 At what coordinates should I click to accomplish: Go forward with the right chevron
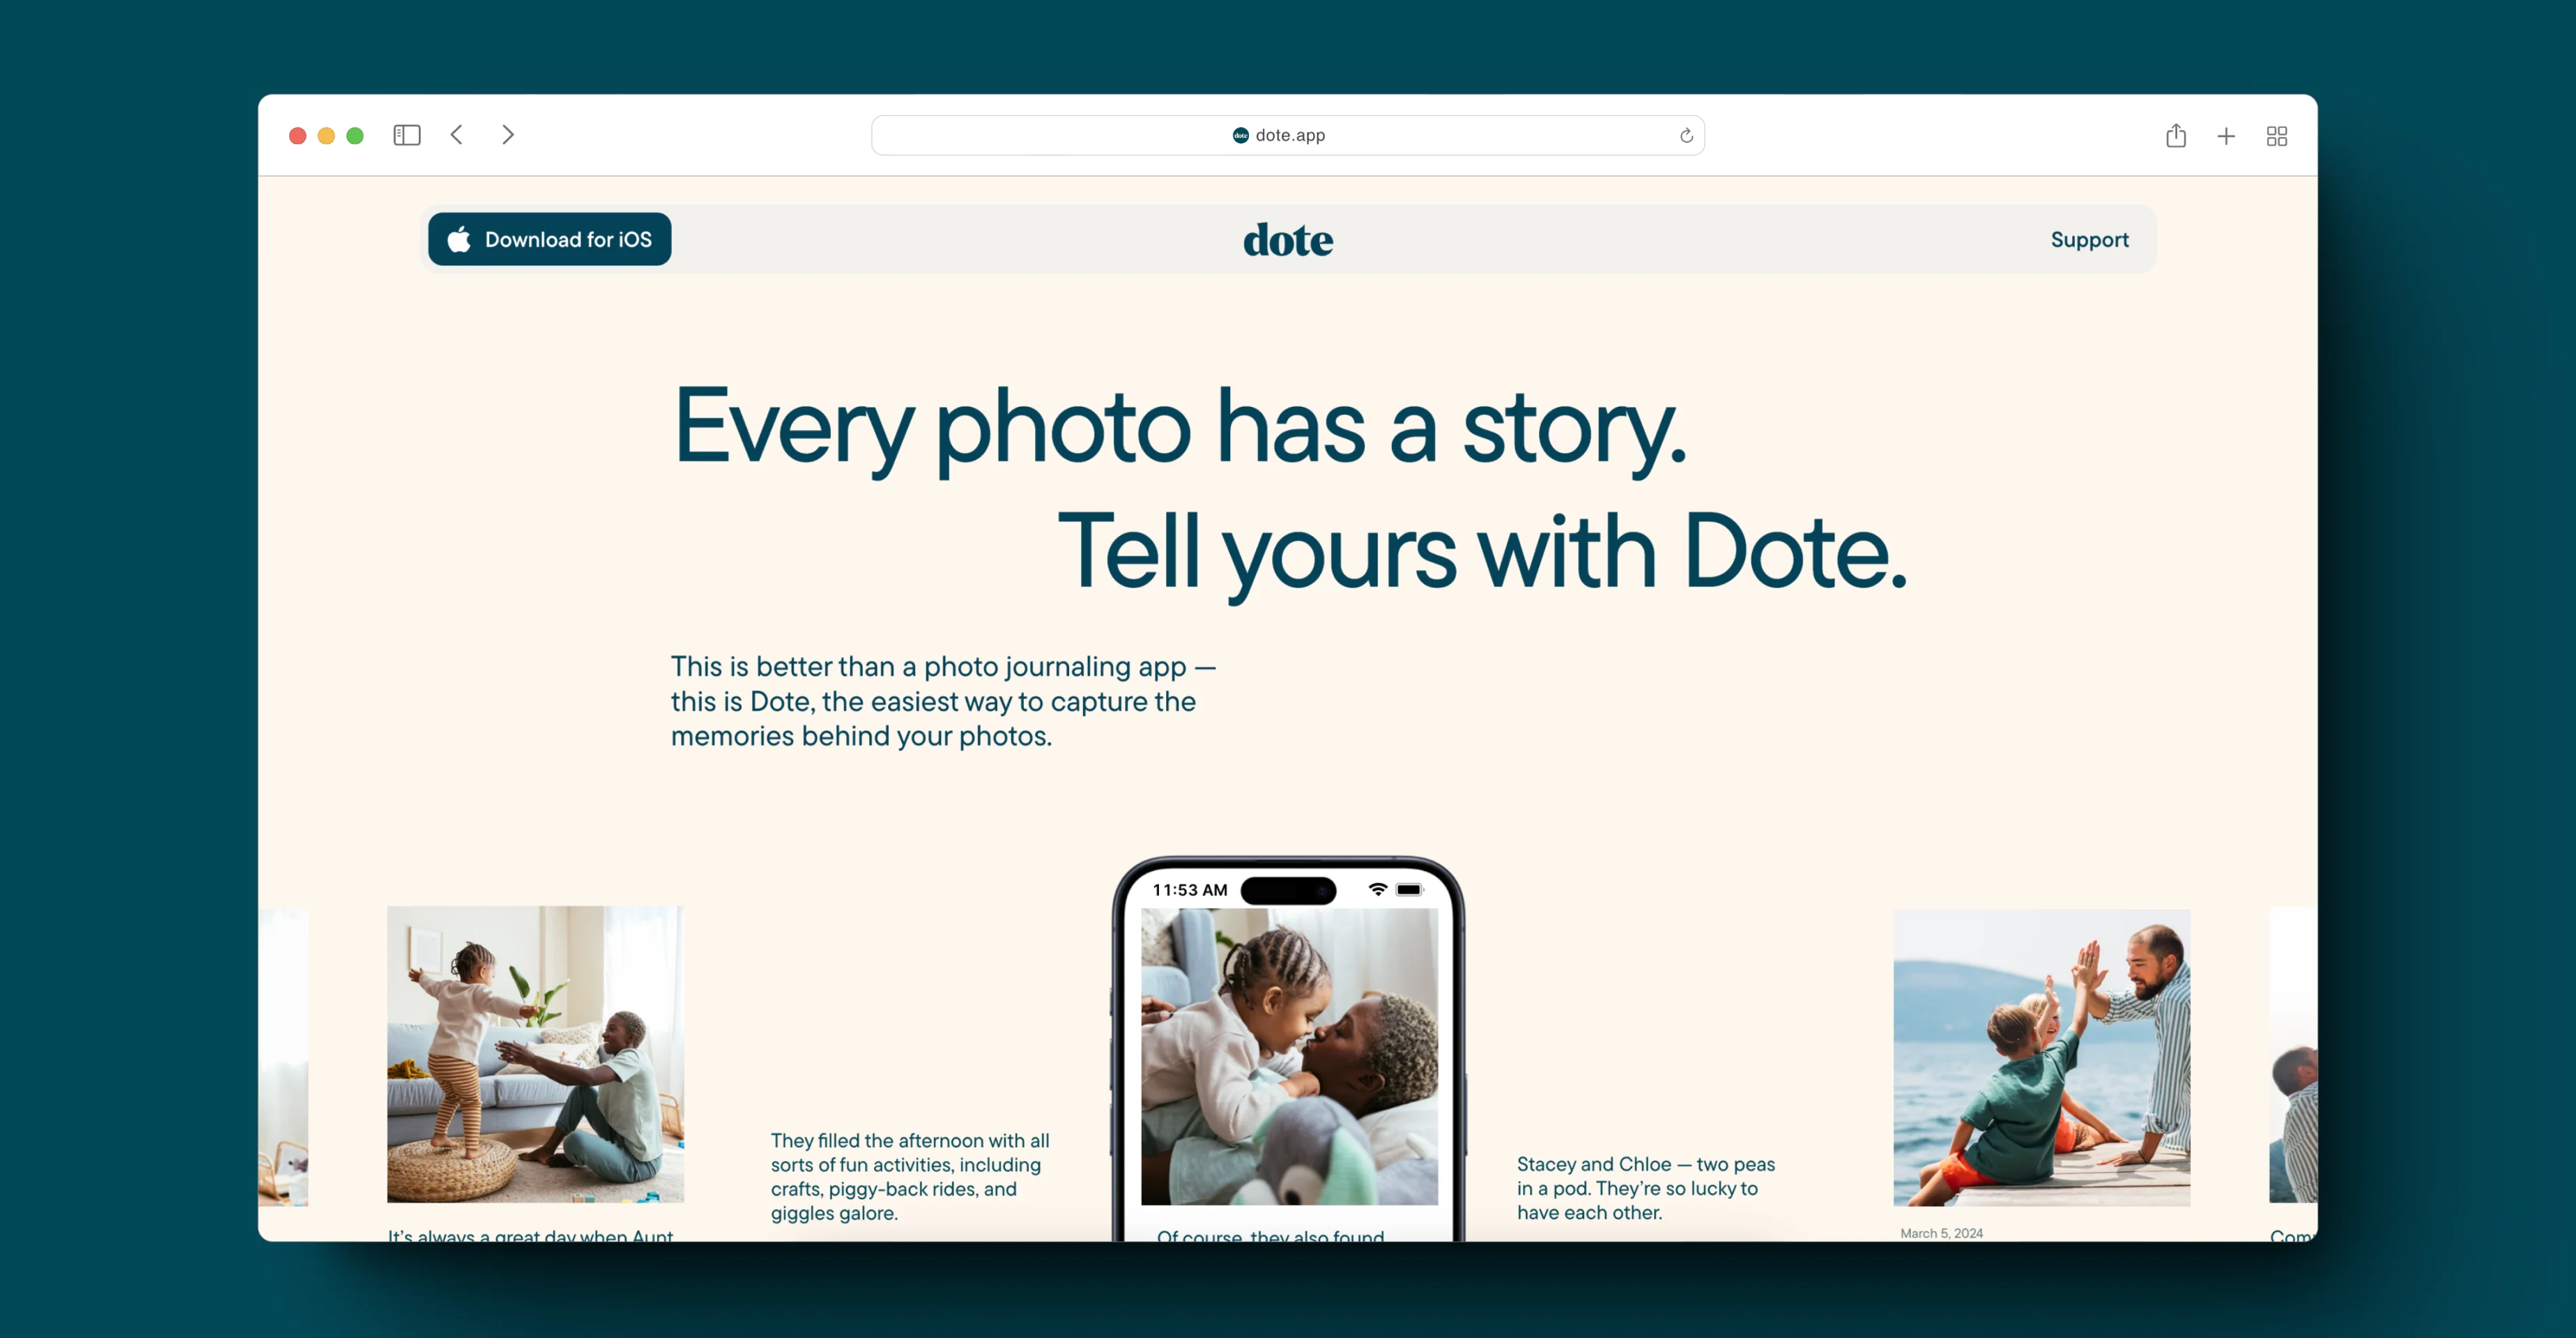[508, 135]
